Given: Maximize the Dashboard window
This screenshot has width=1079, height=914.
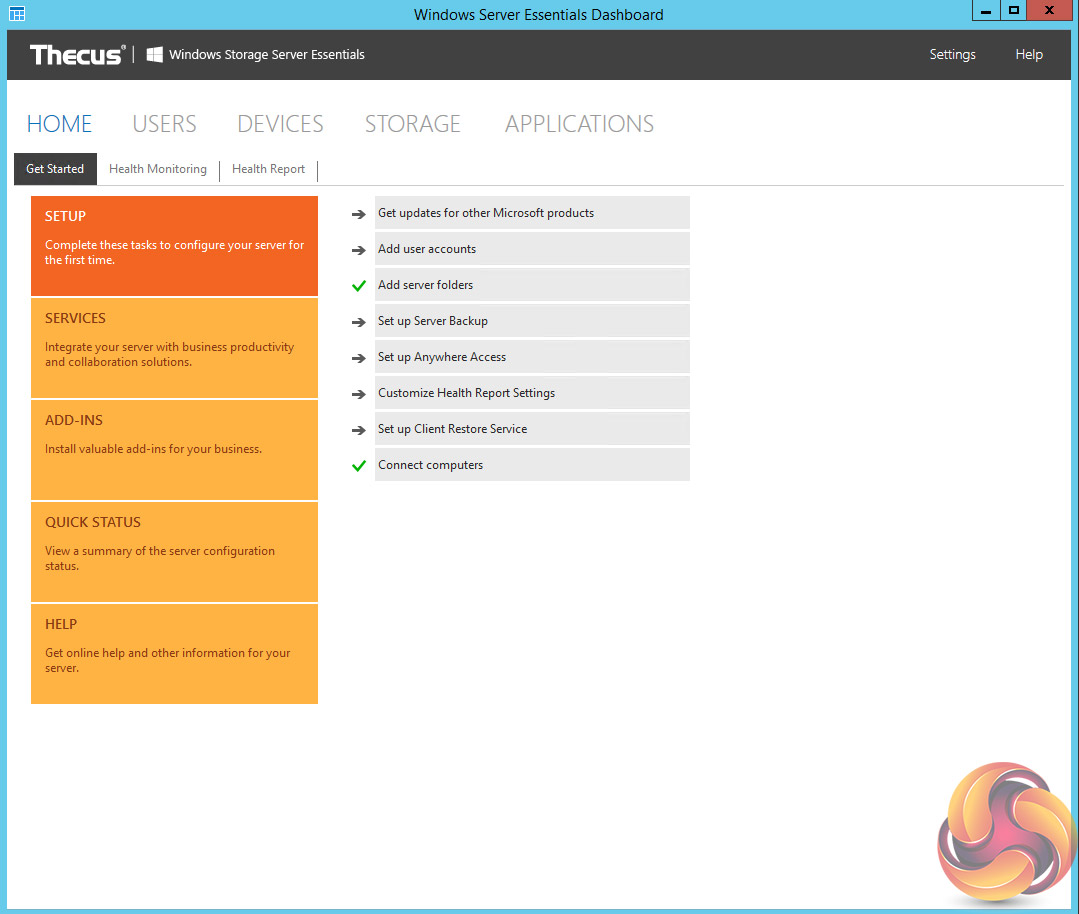Looking at the screenshot, I should (1014, 10).
